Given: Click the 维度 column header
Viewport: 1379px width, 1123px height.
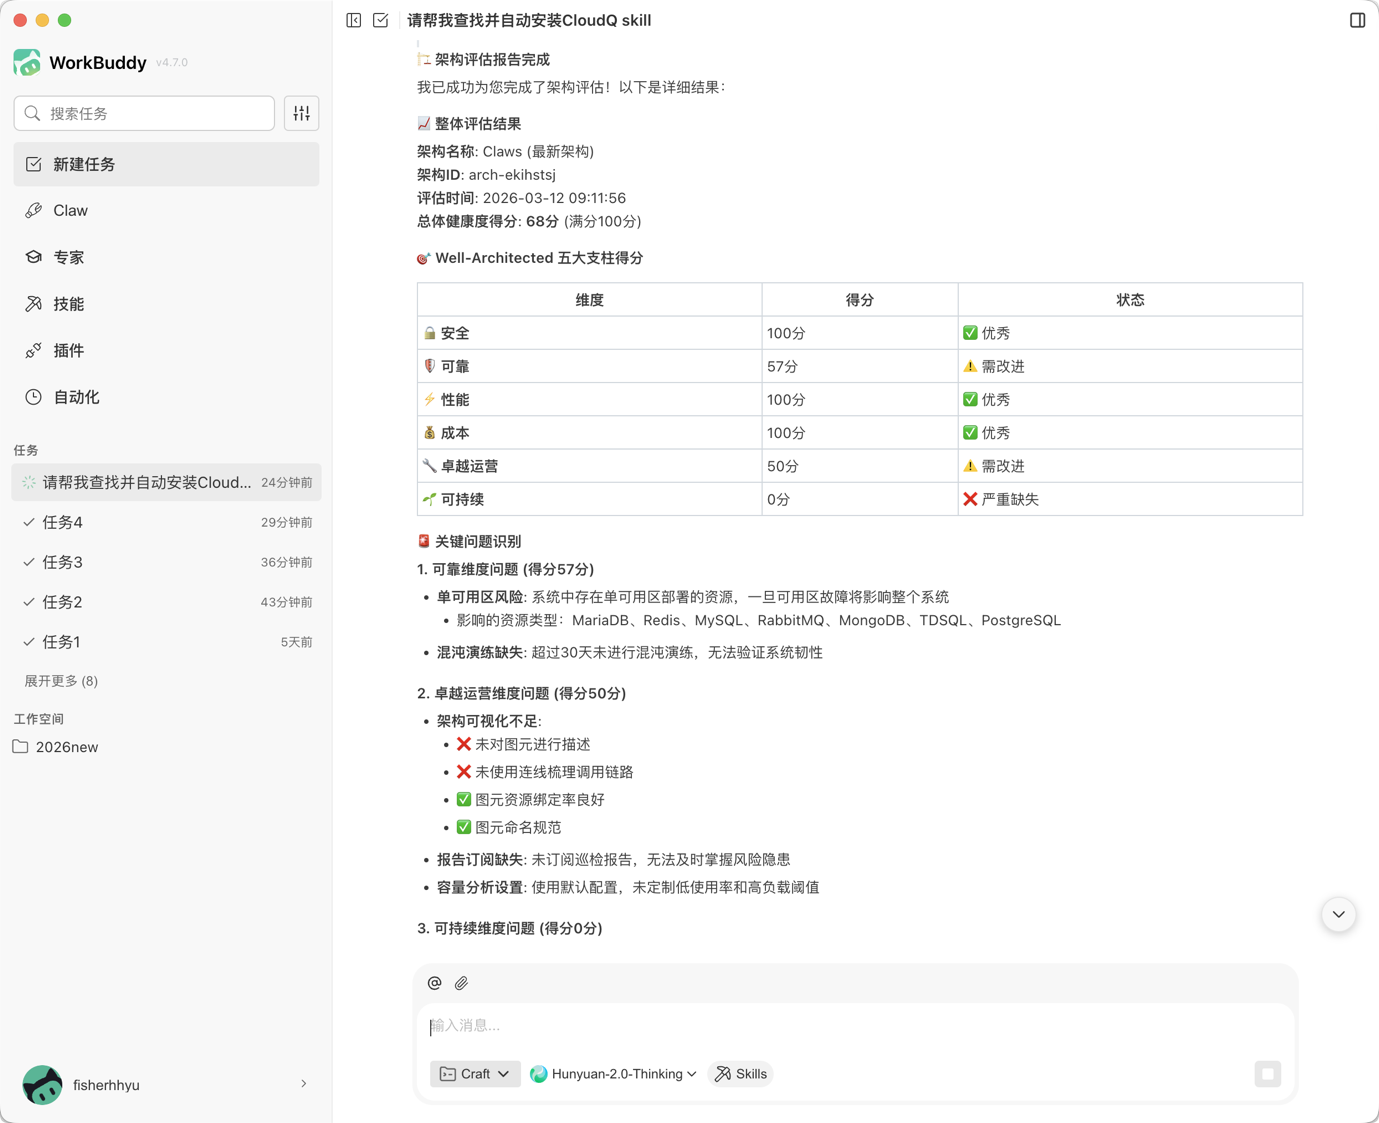Looking at the screenshot, I should click(590, 300).
